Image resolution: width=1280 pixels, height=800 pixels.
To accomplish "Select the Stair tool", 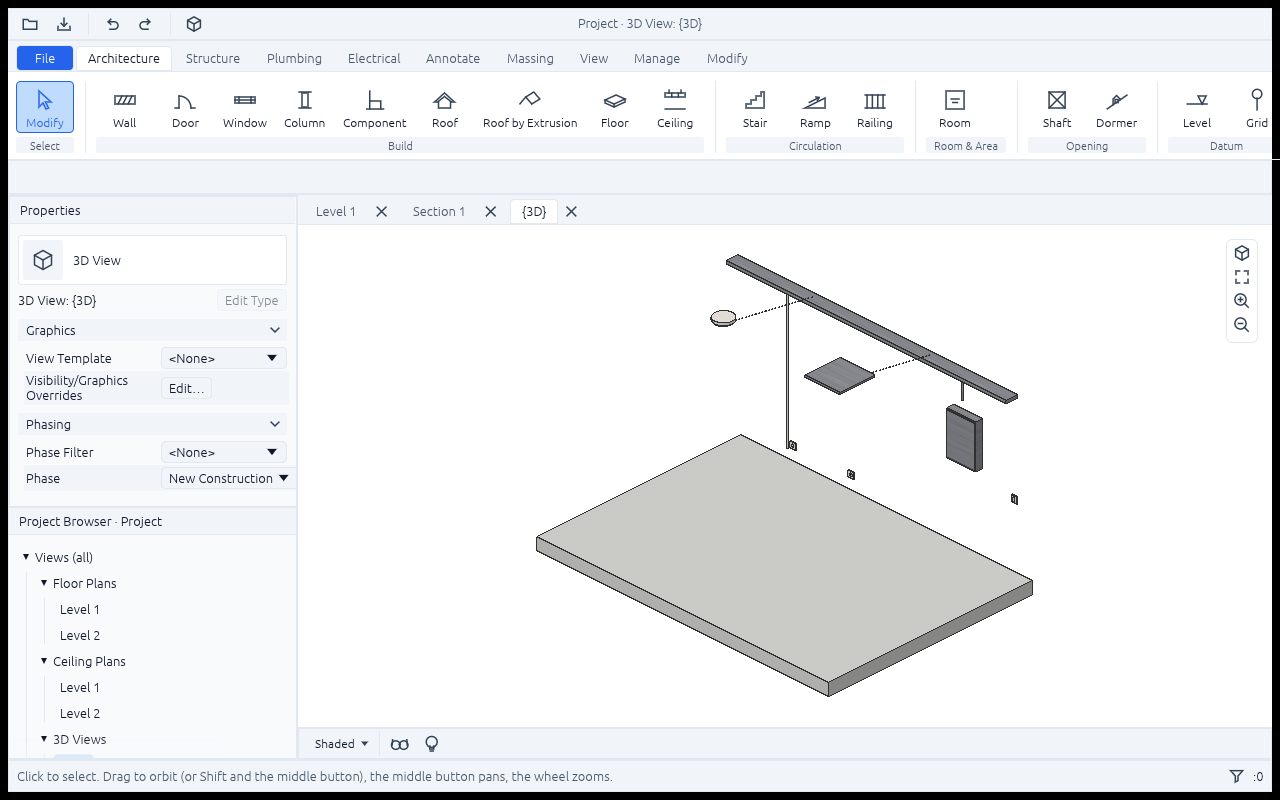I will coord(755,108).
